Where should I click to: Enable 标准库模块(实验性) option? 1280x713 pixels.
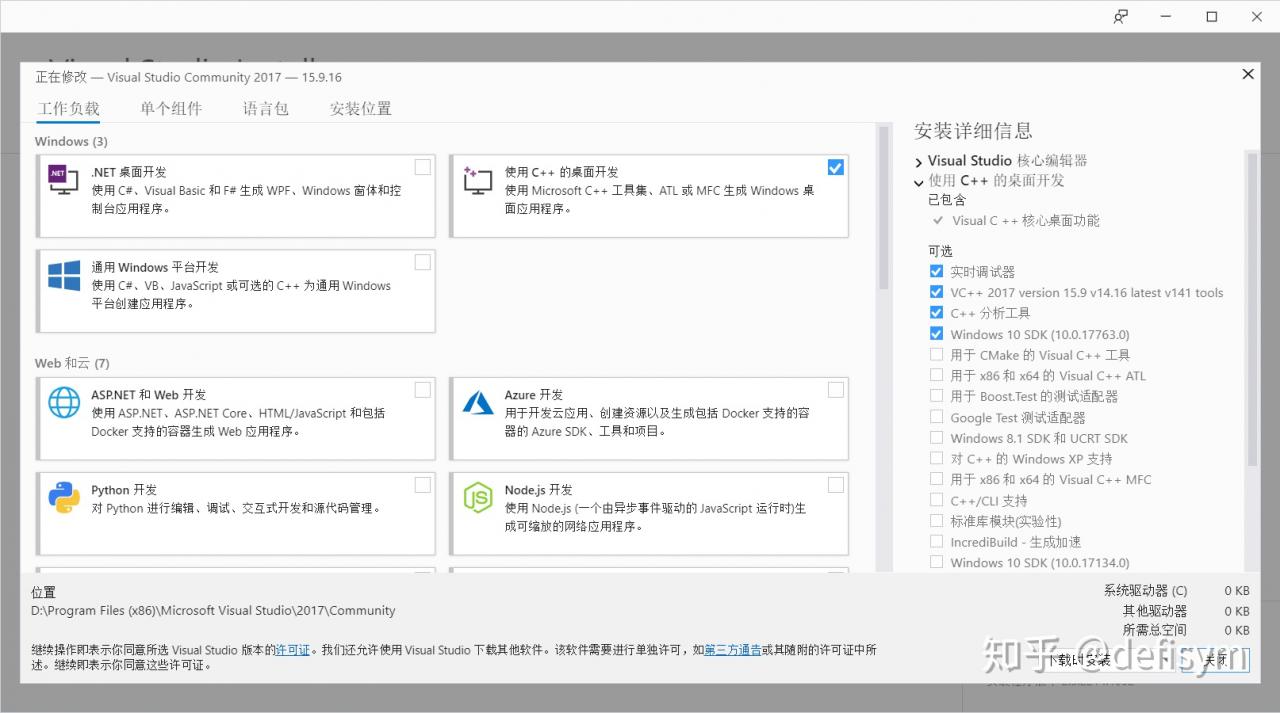coord(936,521)
